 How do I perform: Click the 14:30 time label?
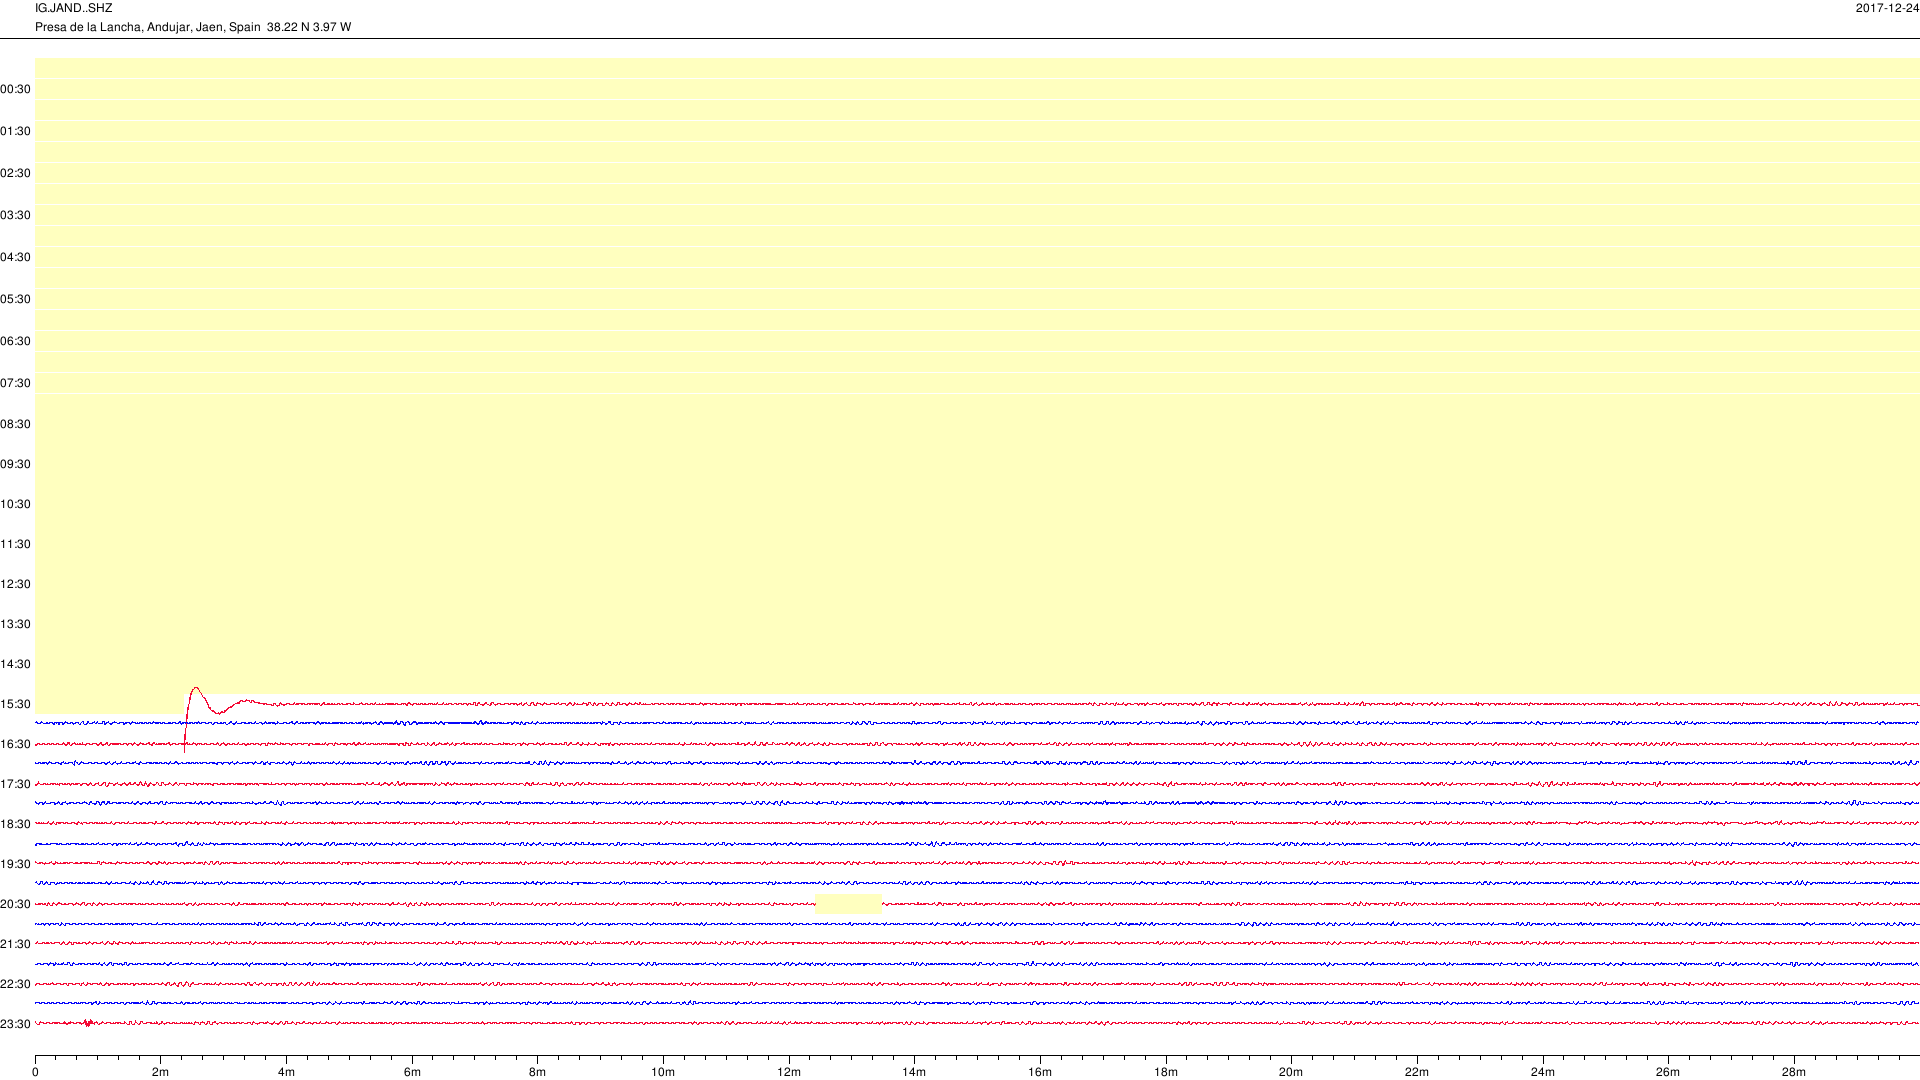[x=15, y=664]
